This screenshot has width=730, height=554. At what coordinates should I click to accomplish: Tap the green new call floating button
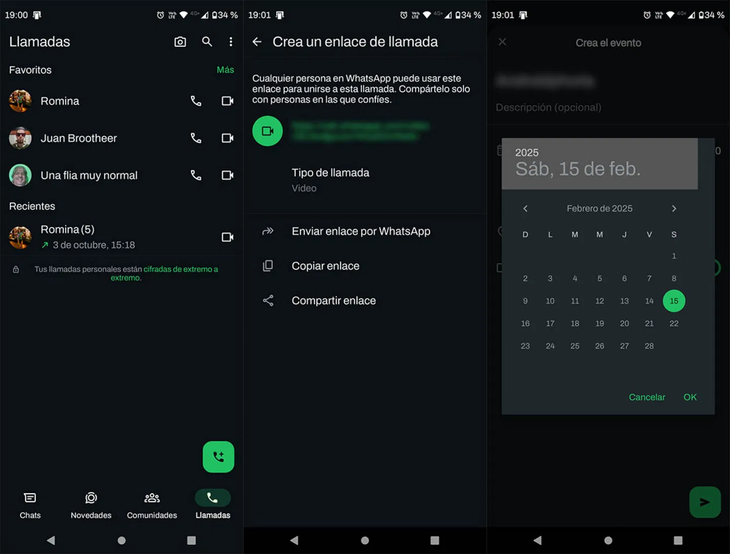point(218,457)
